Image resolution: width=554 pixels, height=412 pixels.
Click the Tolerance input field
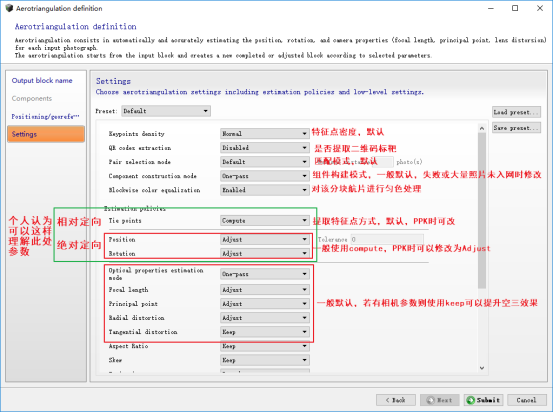tap(387, 240)
